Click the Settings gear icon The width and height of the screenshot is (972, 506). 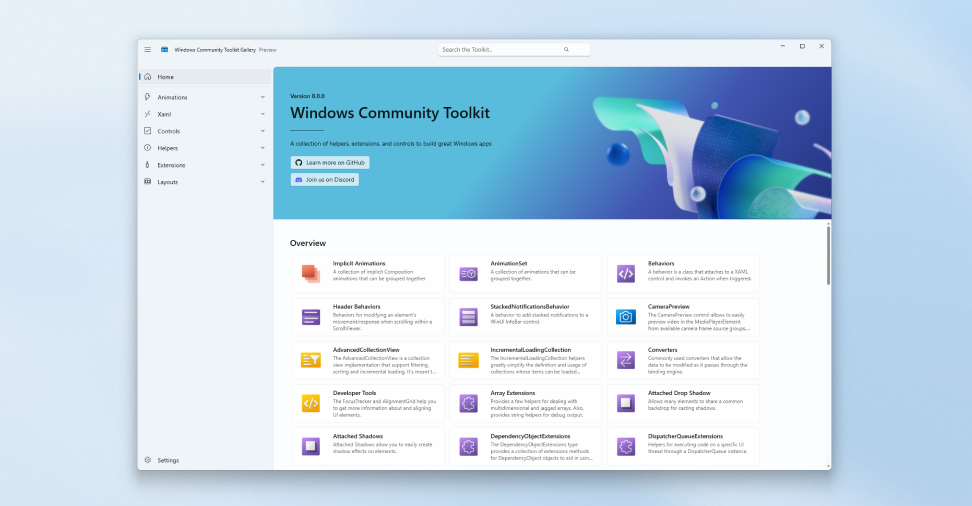[x=148, y=460]
